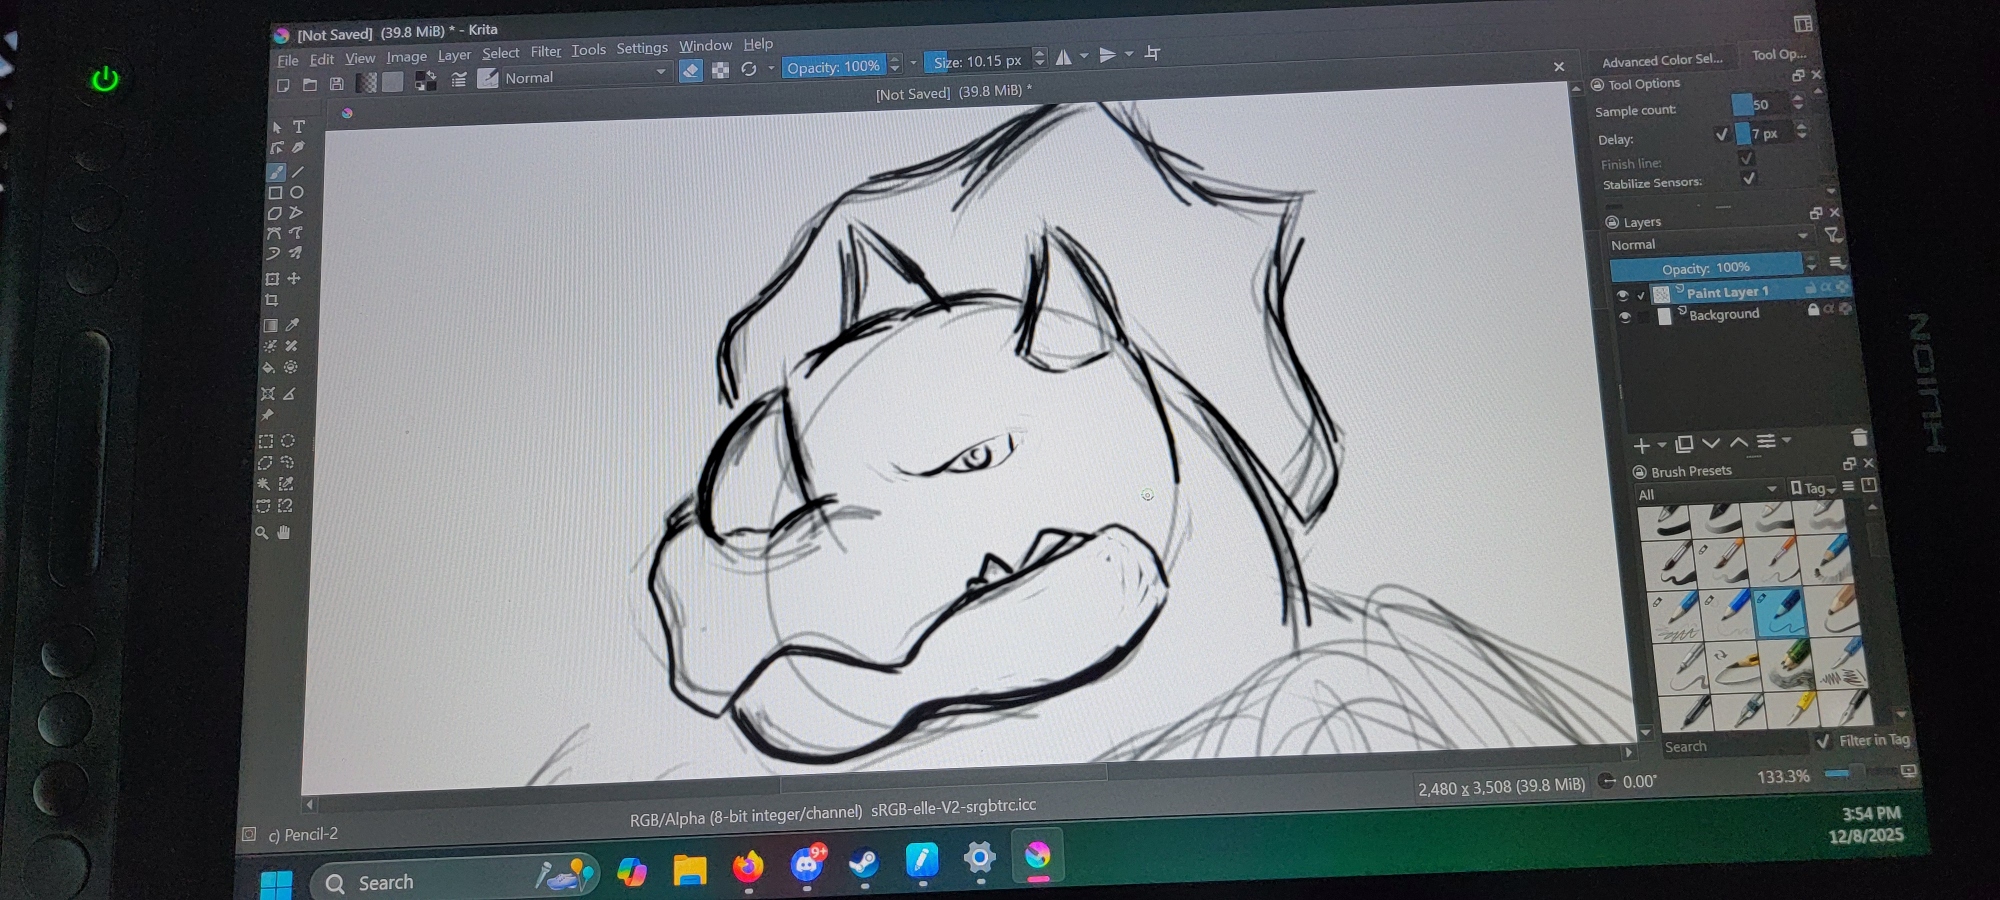Open Firefox from the taskbar

(x=747, y=866)
